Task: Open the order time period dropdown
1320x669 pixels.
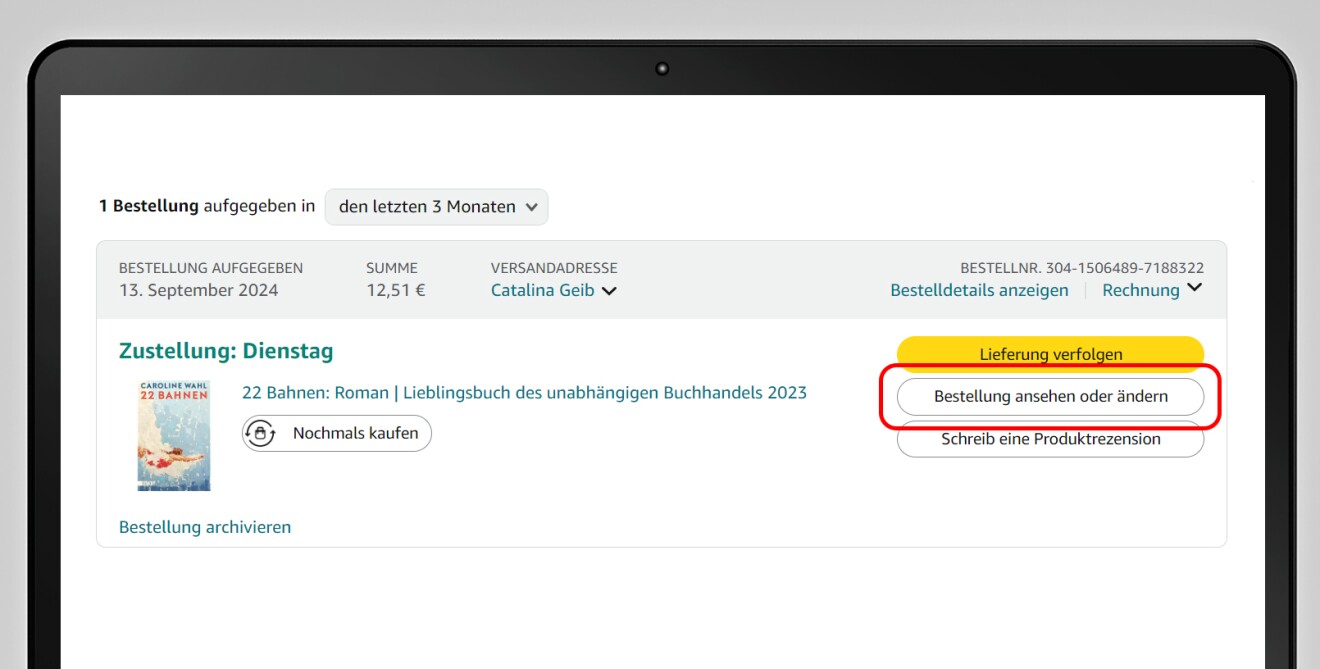Action: (436, 207)
